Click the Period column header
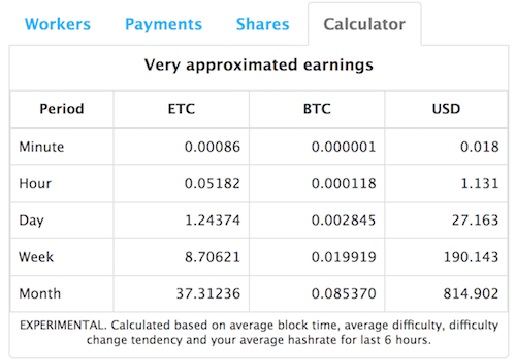The image size is (516, 363). pyautogui.click(x=62, y=109)
